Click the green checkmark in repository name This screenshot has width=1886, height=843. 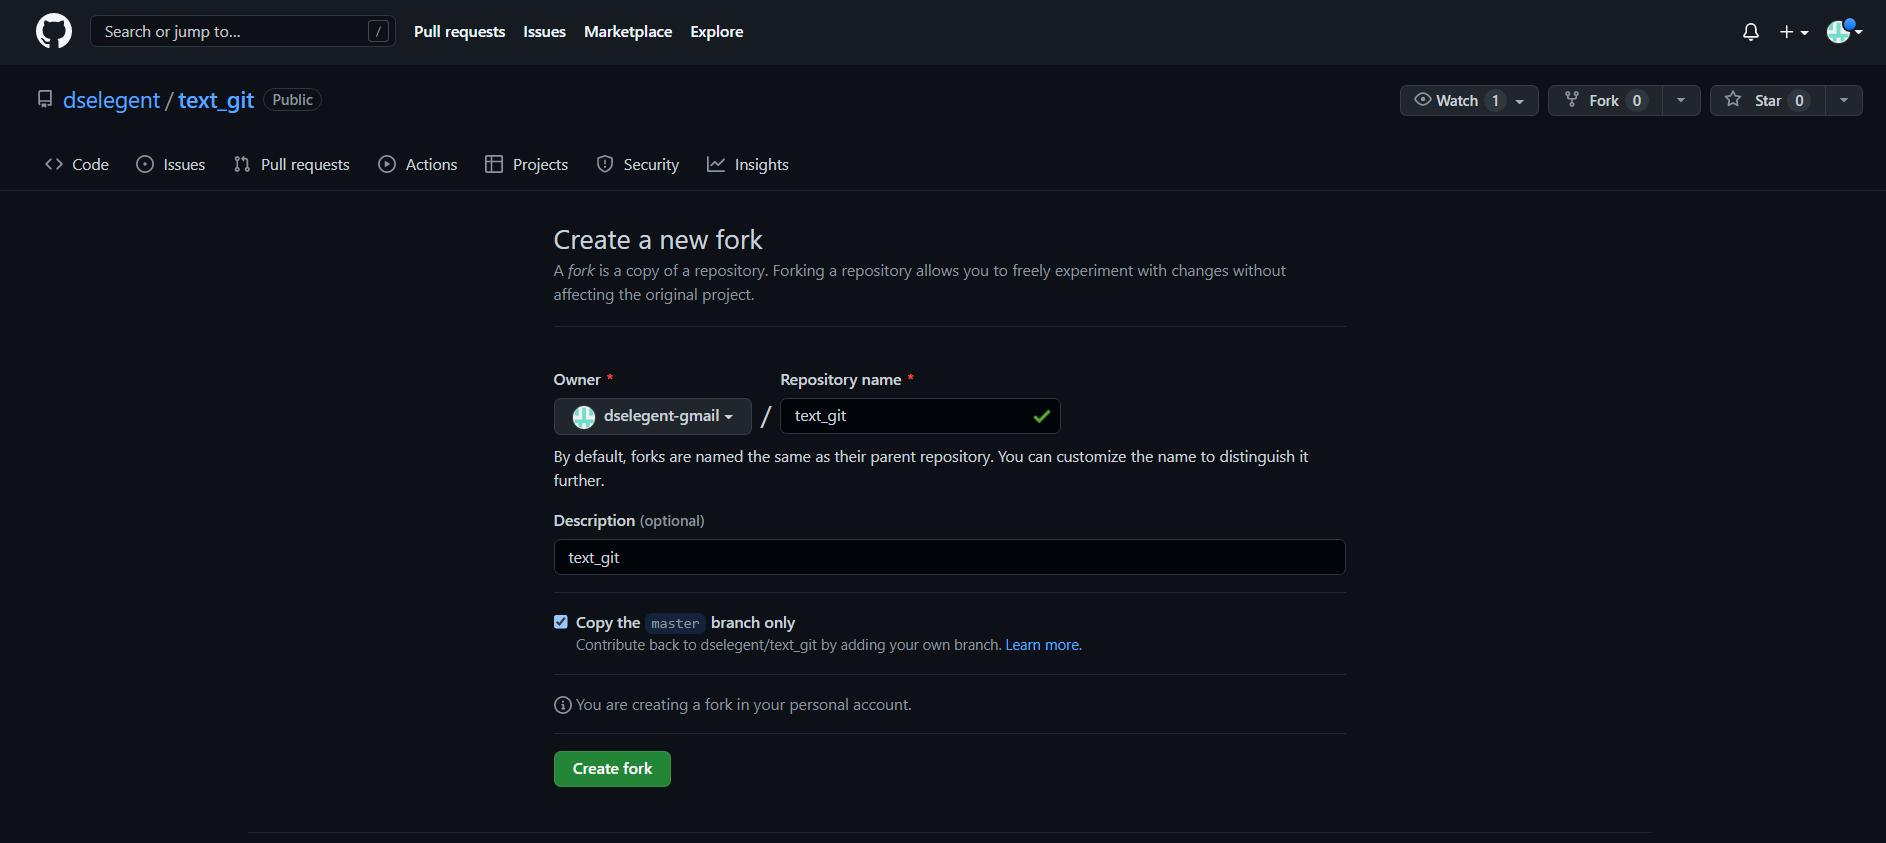coord(1041,416)
